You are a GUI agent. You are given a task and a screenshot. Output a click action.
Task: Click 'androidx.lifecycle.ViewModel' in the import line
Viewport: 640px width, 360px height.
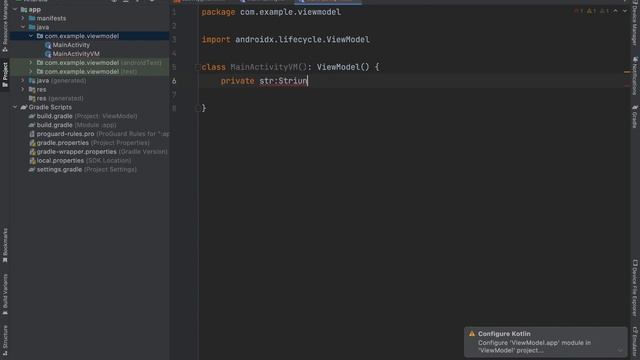coord(302,40)
